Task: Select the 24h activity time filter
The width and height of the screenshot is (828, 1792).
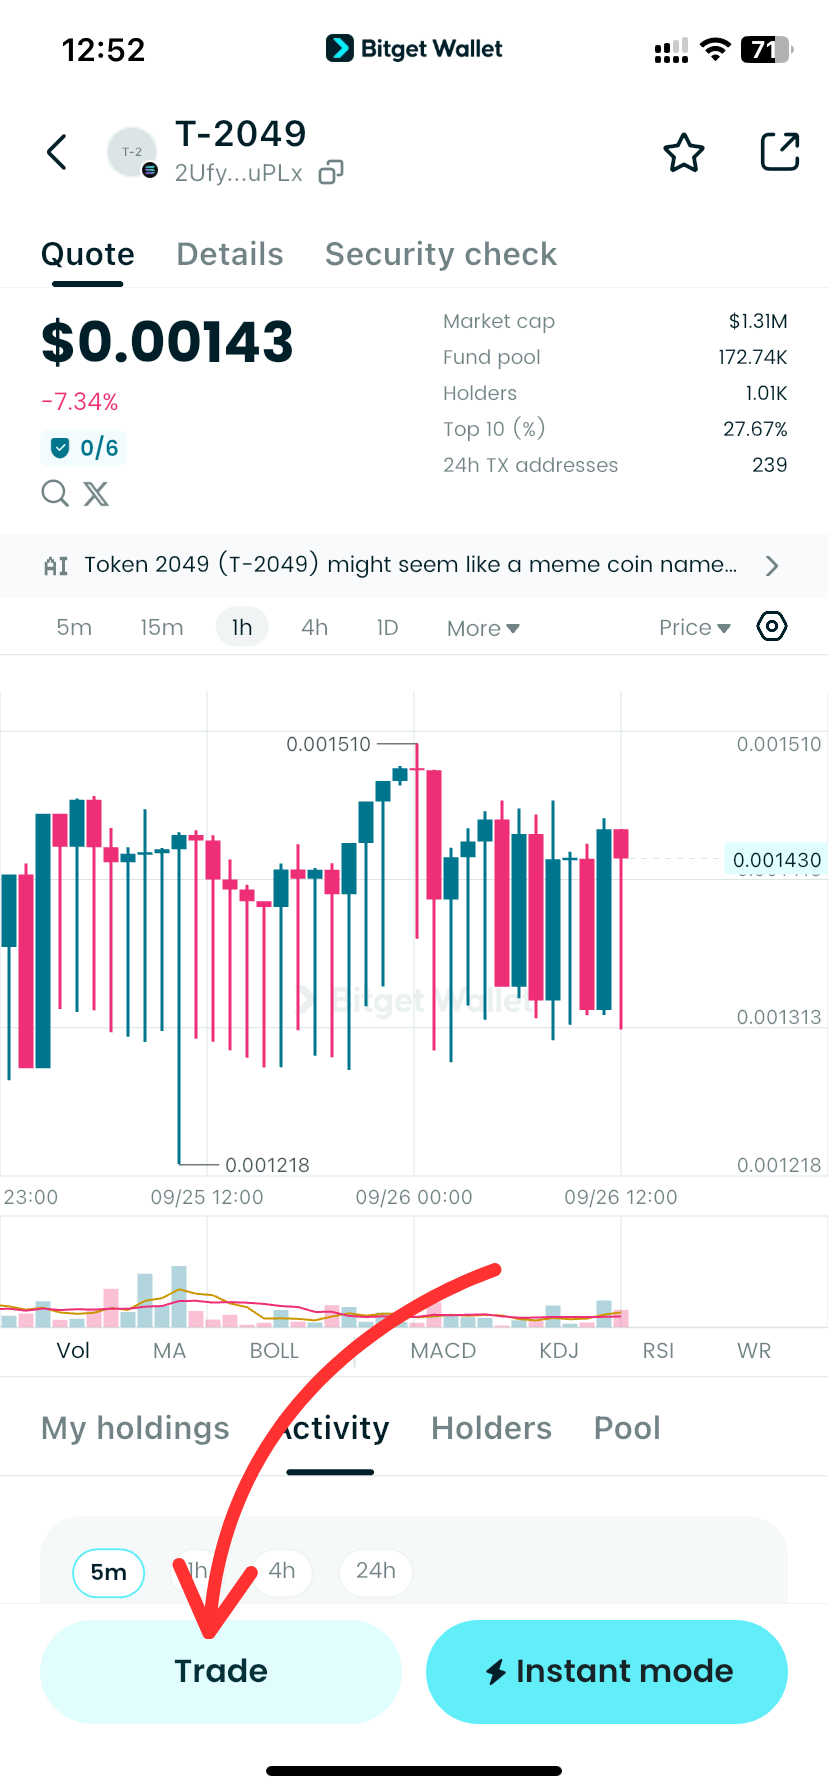Action: [375, 1571]
